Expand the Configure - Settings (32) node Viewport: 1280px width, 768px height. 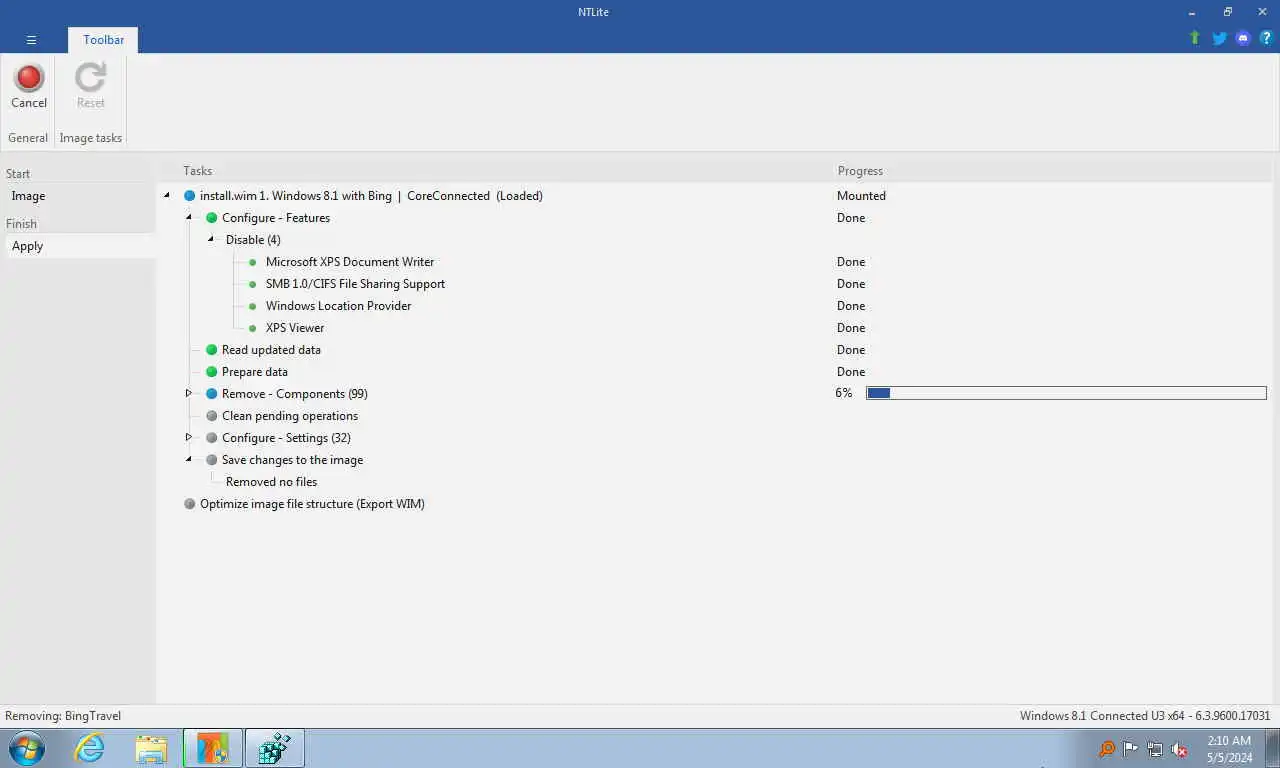pos(189,438)
